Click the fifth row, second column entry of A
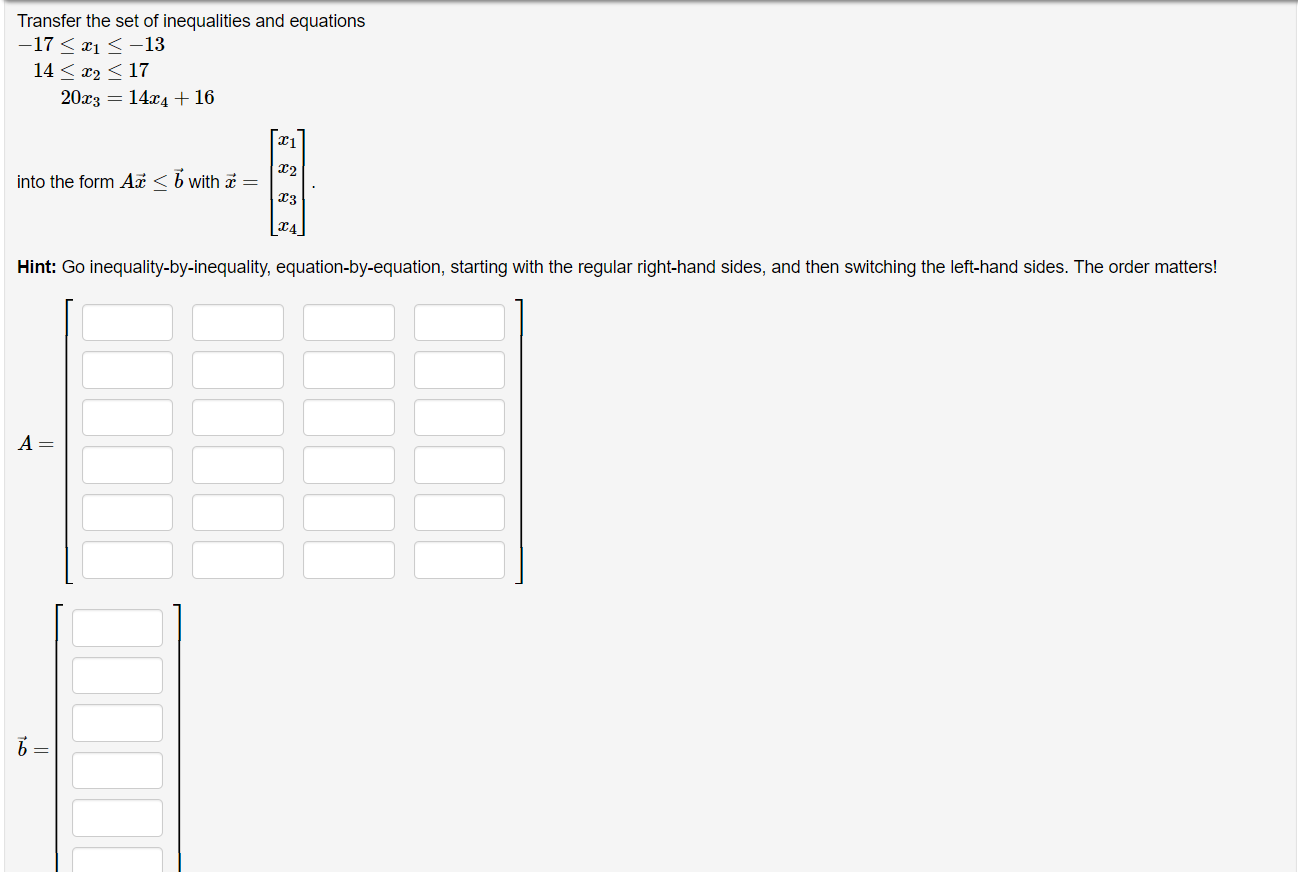This screenshot has height=872, width=1298. pos(238,511)
